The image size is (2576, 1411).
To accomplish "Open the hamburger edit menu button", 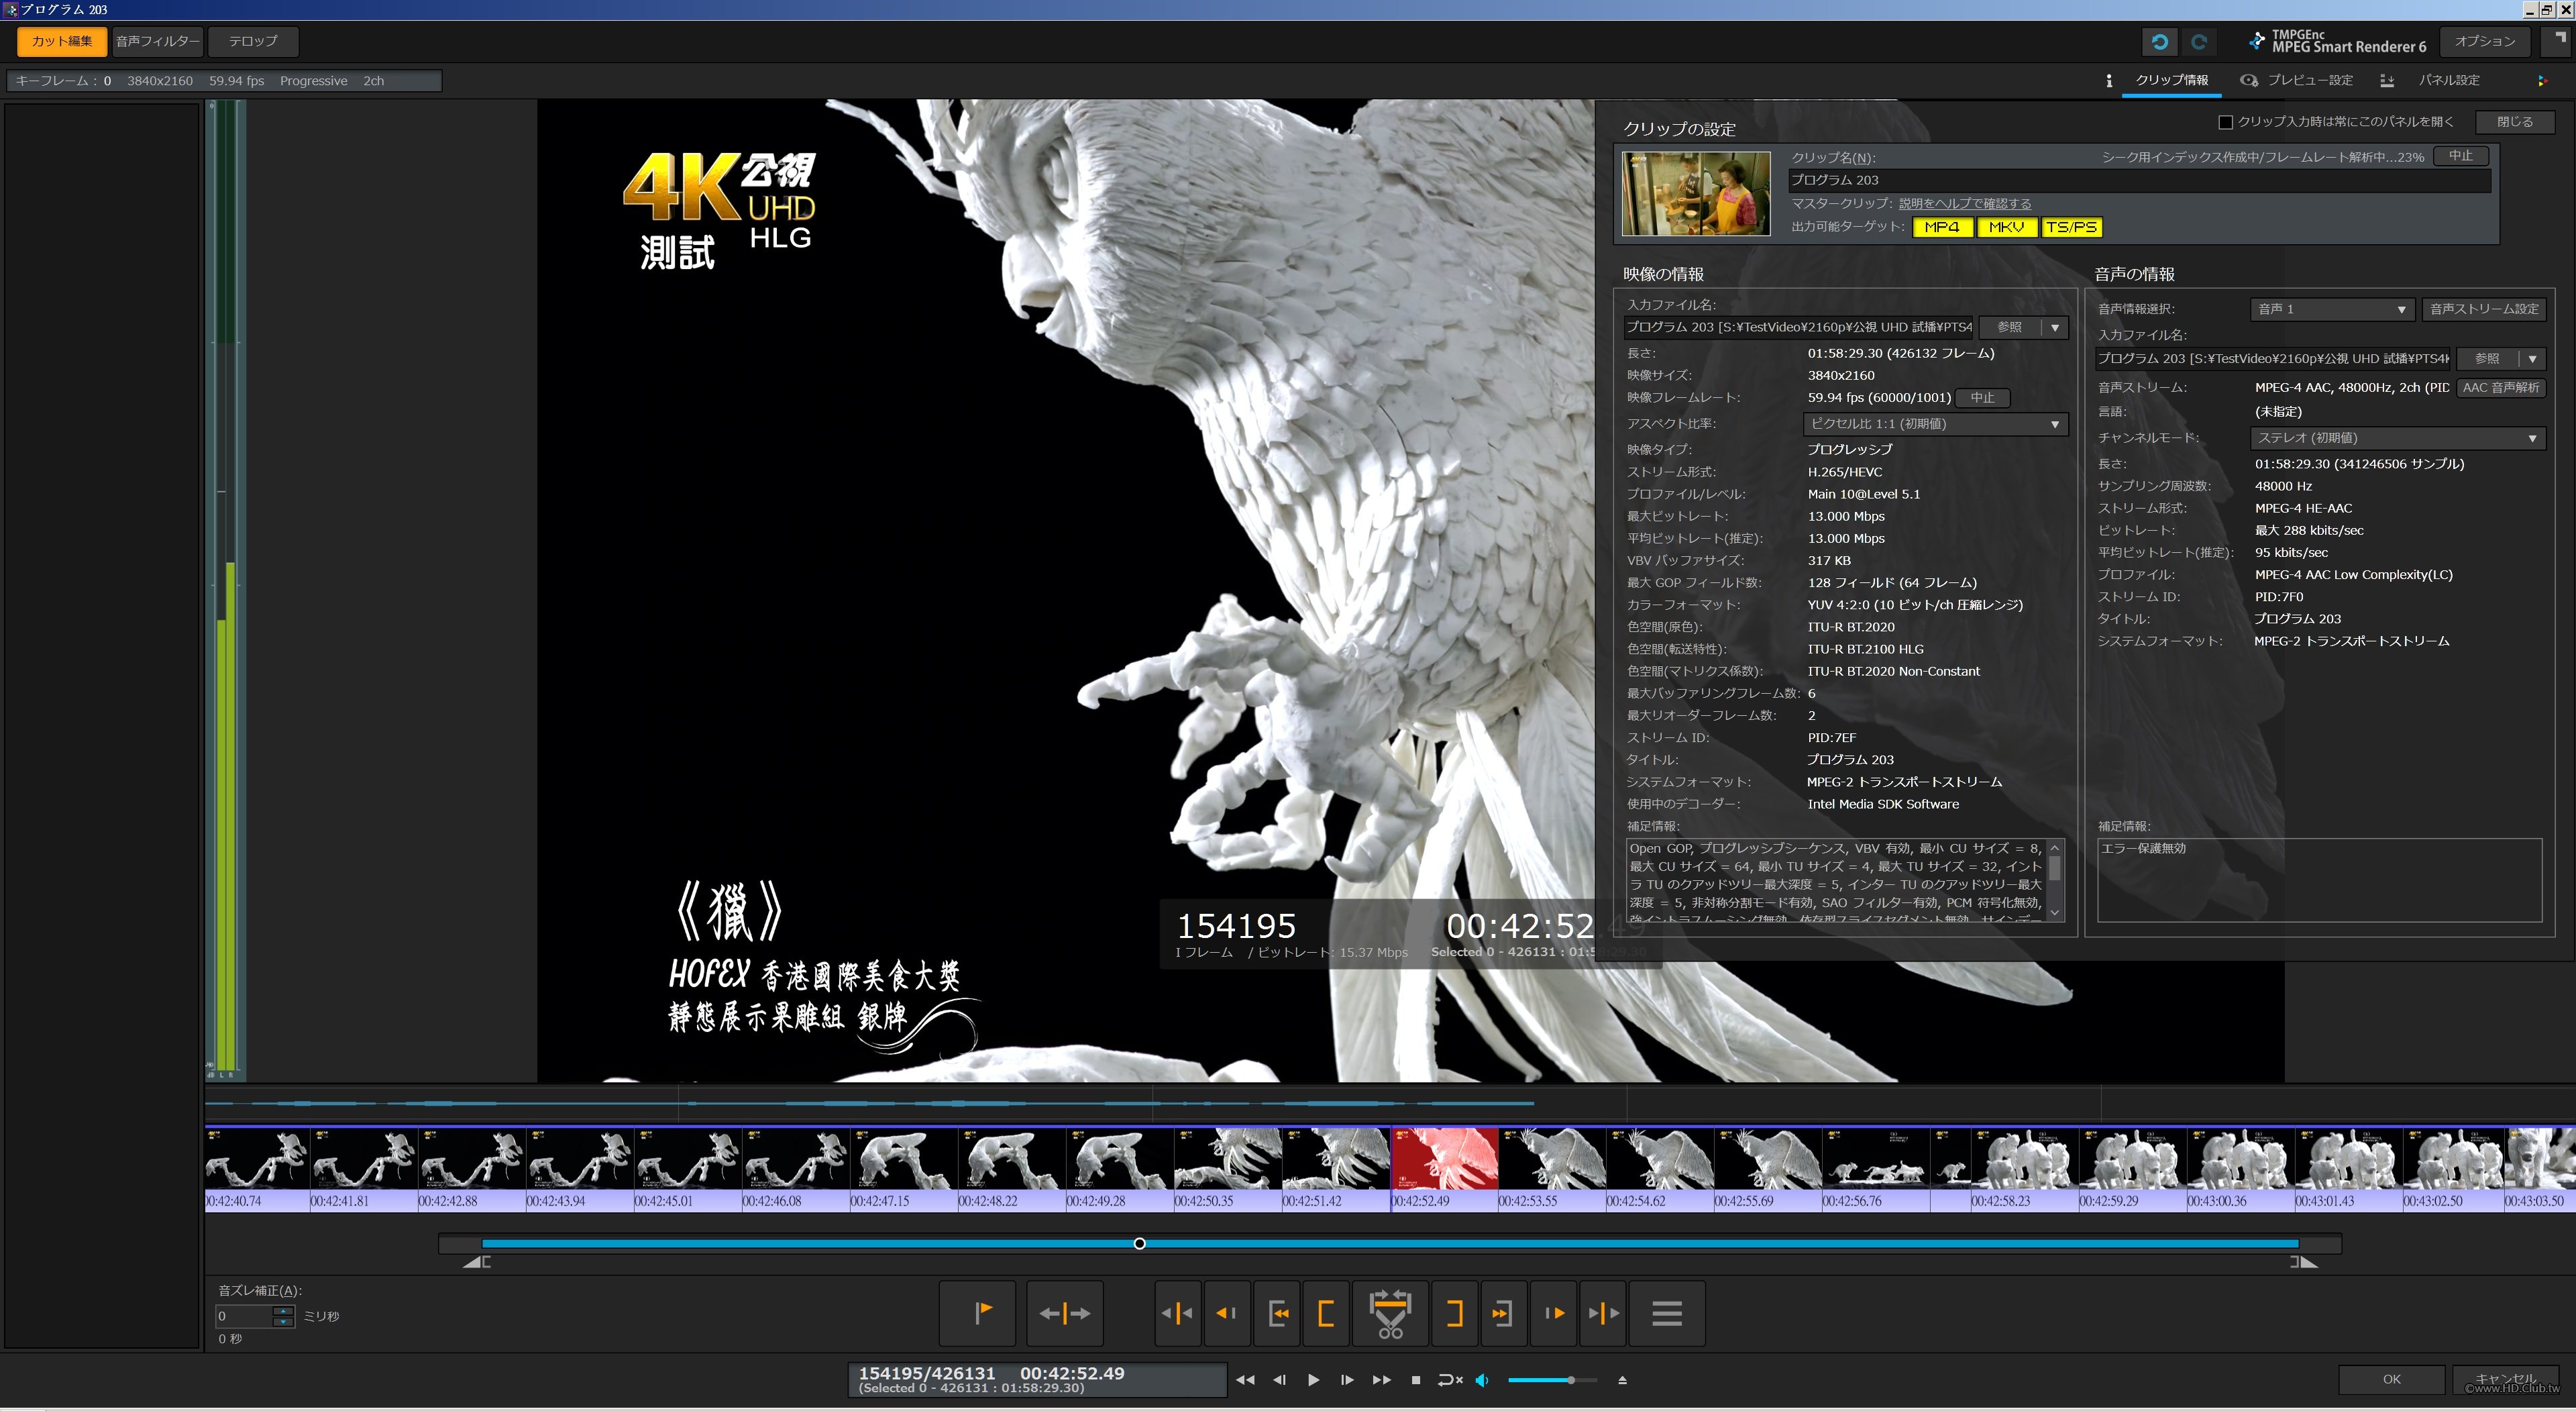I will tap(1666, 1313).
